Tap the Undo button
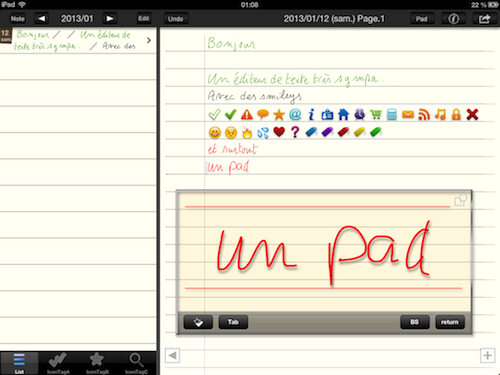 (176, 19)
